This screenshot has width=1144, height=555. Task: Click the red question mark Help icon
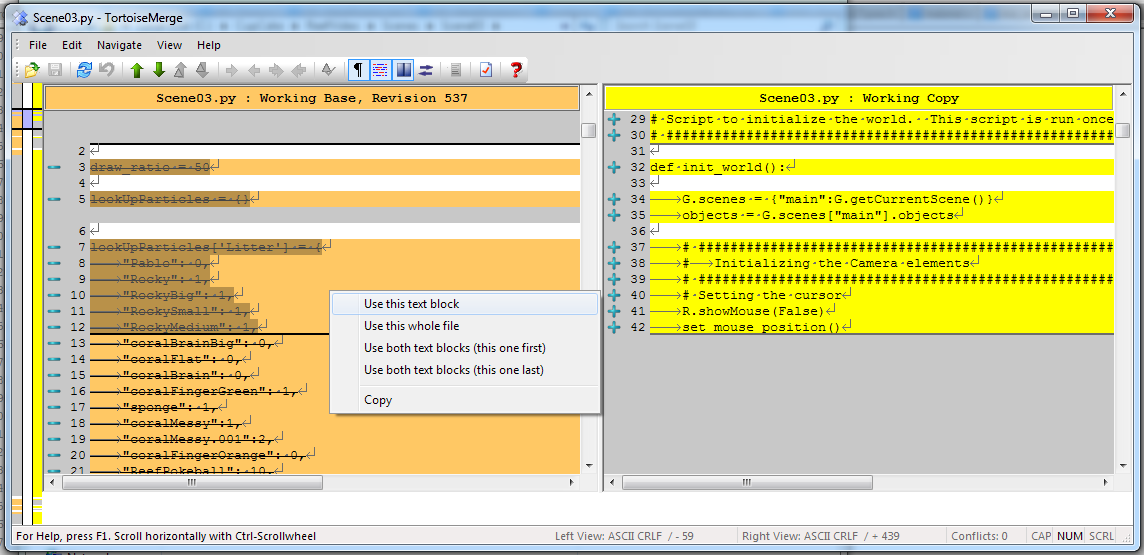[x=516, y=70]
